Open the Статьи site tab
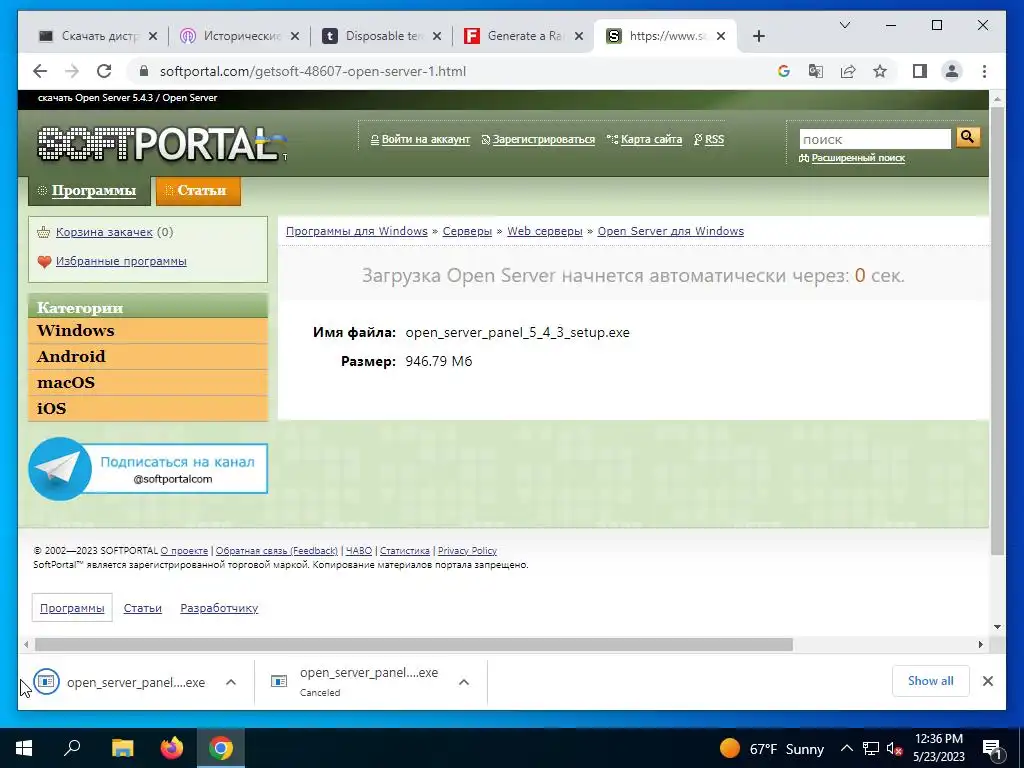 pos(199,191)
